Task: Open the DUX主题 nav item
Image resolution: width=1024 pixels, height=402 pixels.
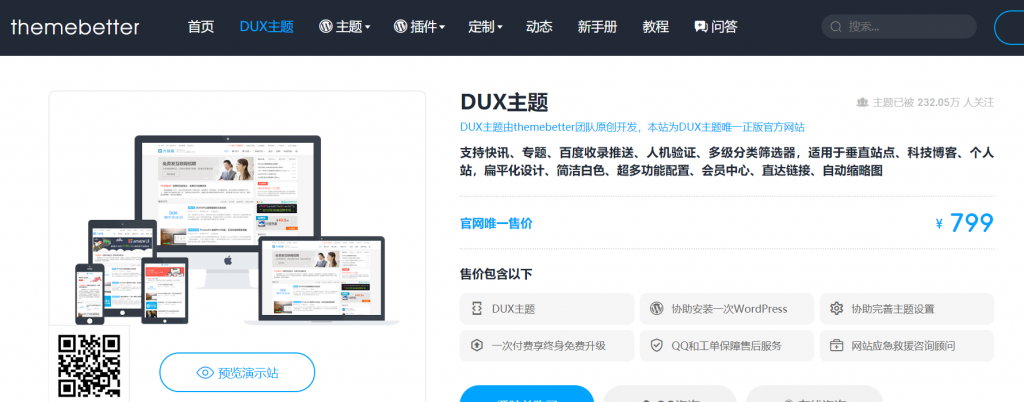Action: click(266, 27)
